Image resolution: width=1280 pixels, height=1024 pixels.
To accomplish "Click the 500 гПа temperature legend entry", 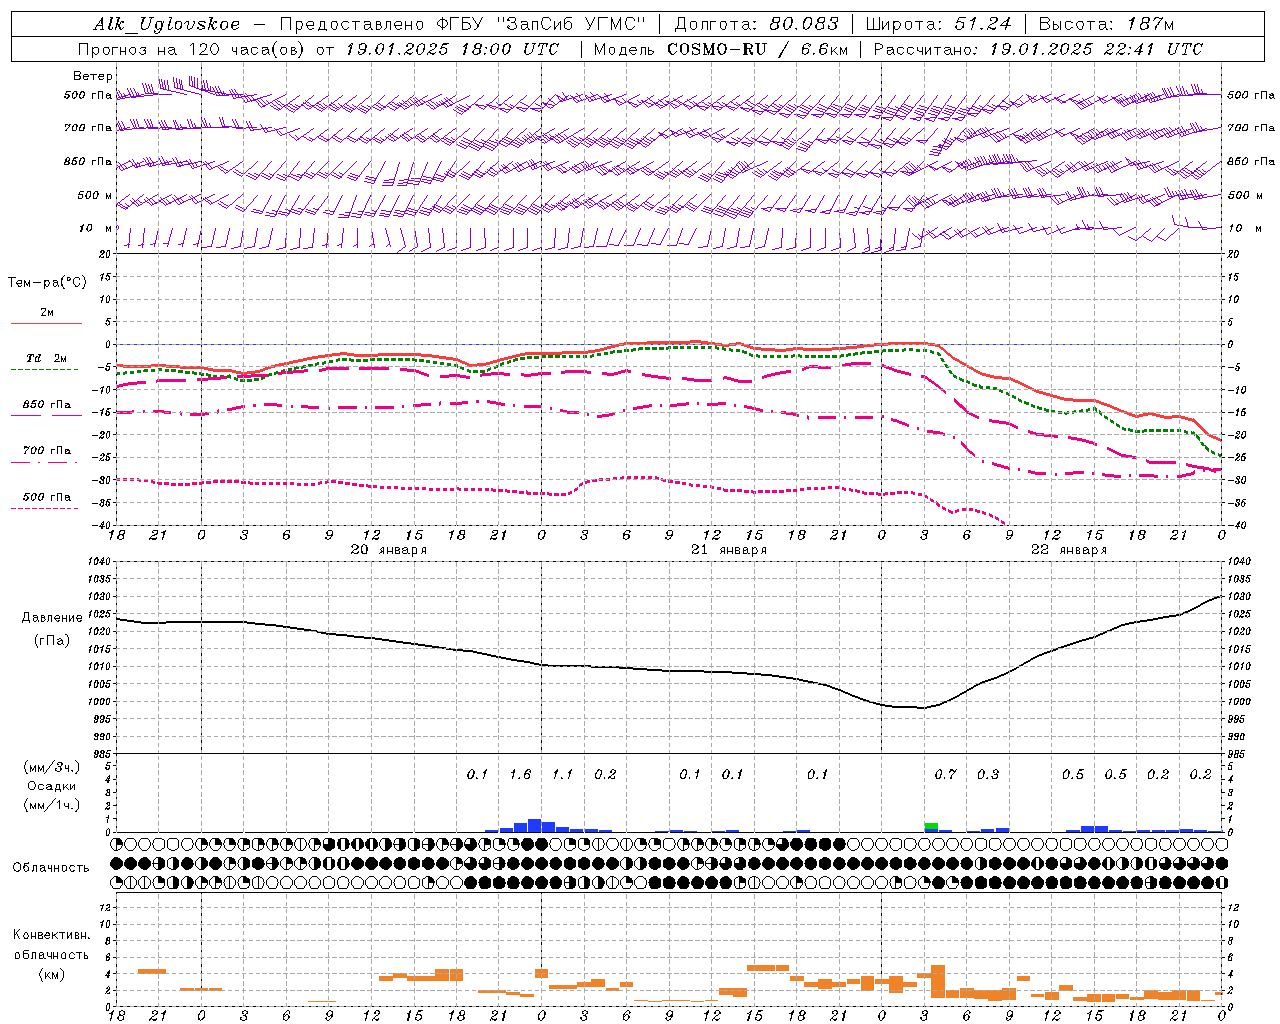I will coord(46,497).
